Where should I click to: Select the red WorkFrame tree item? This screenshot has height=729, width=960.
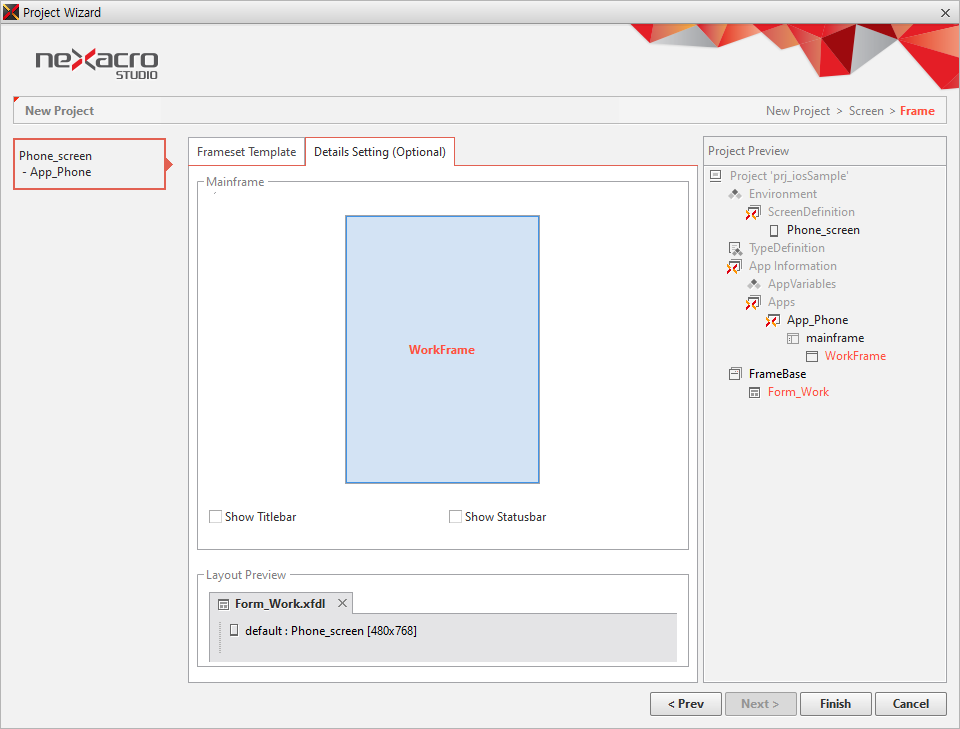coord(855,356)
